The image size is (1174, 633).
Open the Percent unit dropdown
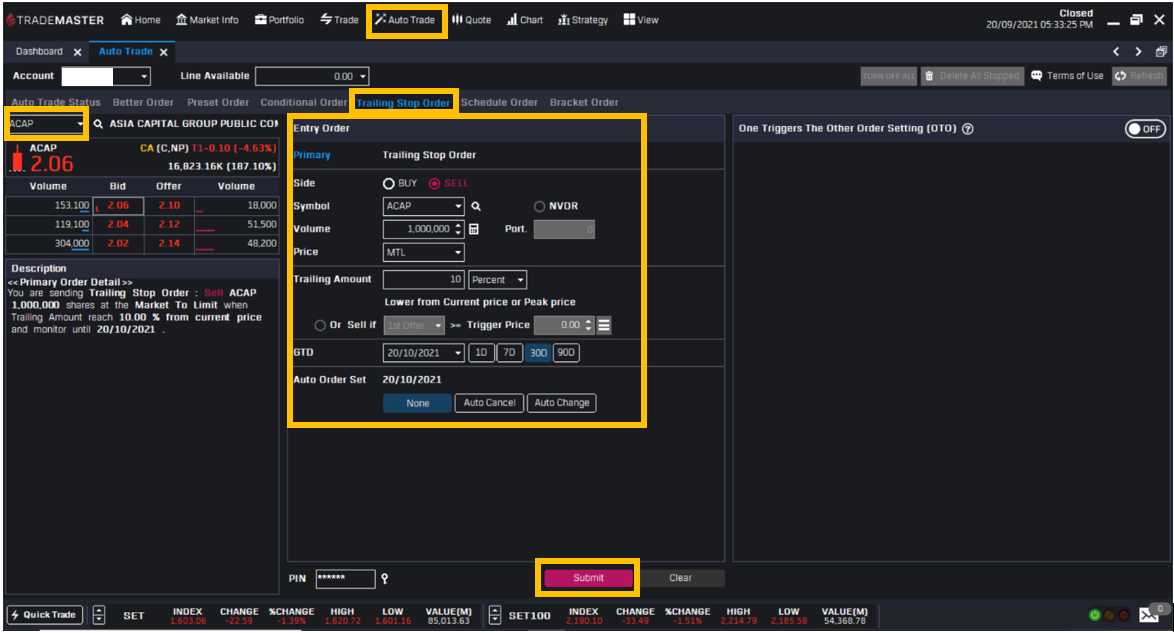pos(498,280)
